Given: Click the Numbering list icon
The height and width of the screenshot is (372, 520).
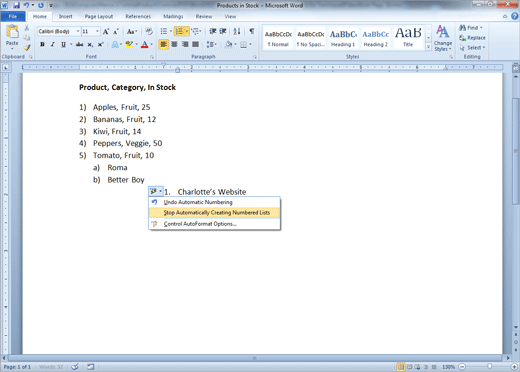Looking at the screenshot, I should [x=179, y=31].
